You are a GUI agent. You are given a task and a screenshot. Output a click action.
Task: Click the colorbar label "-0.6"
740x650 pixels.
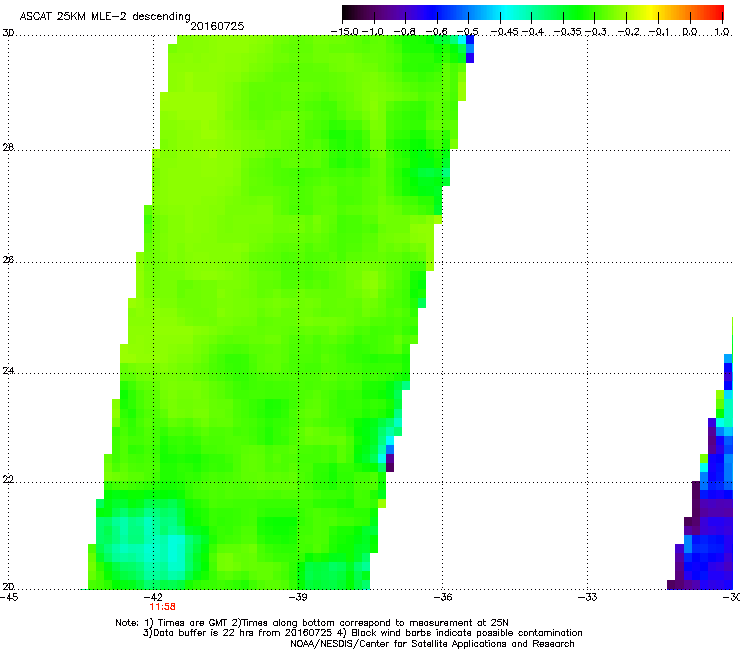(x=437, y=32)
